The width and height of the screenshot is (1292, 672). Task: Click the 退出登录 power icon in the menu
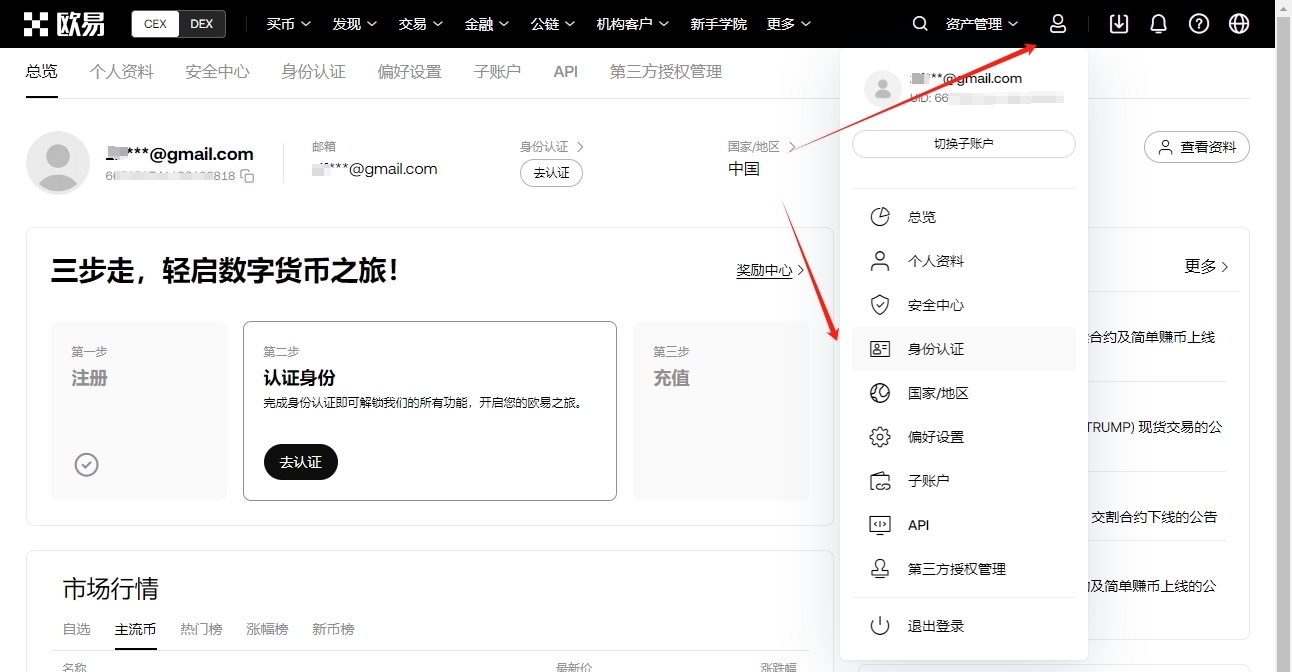[x=880, y=626]
